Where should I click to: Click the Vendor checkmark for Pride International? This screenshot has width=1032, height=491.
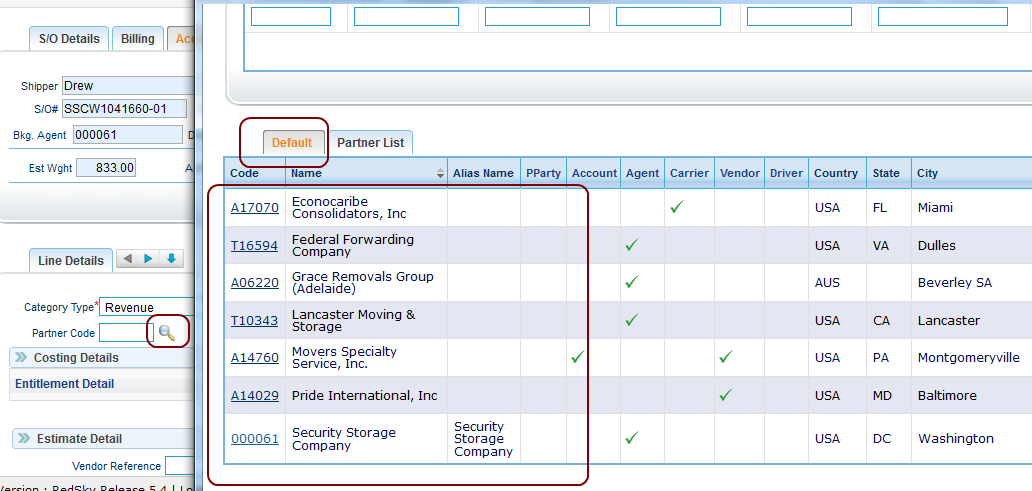click(x=725, y=395)
